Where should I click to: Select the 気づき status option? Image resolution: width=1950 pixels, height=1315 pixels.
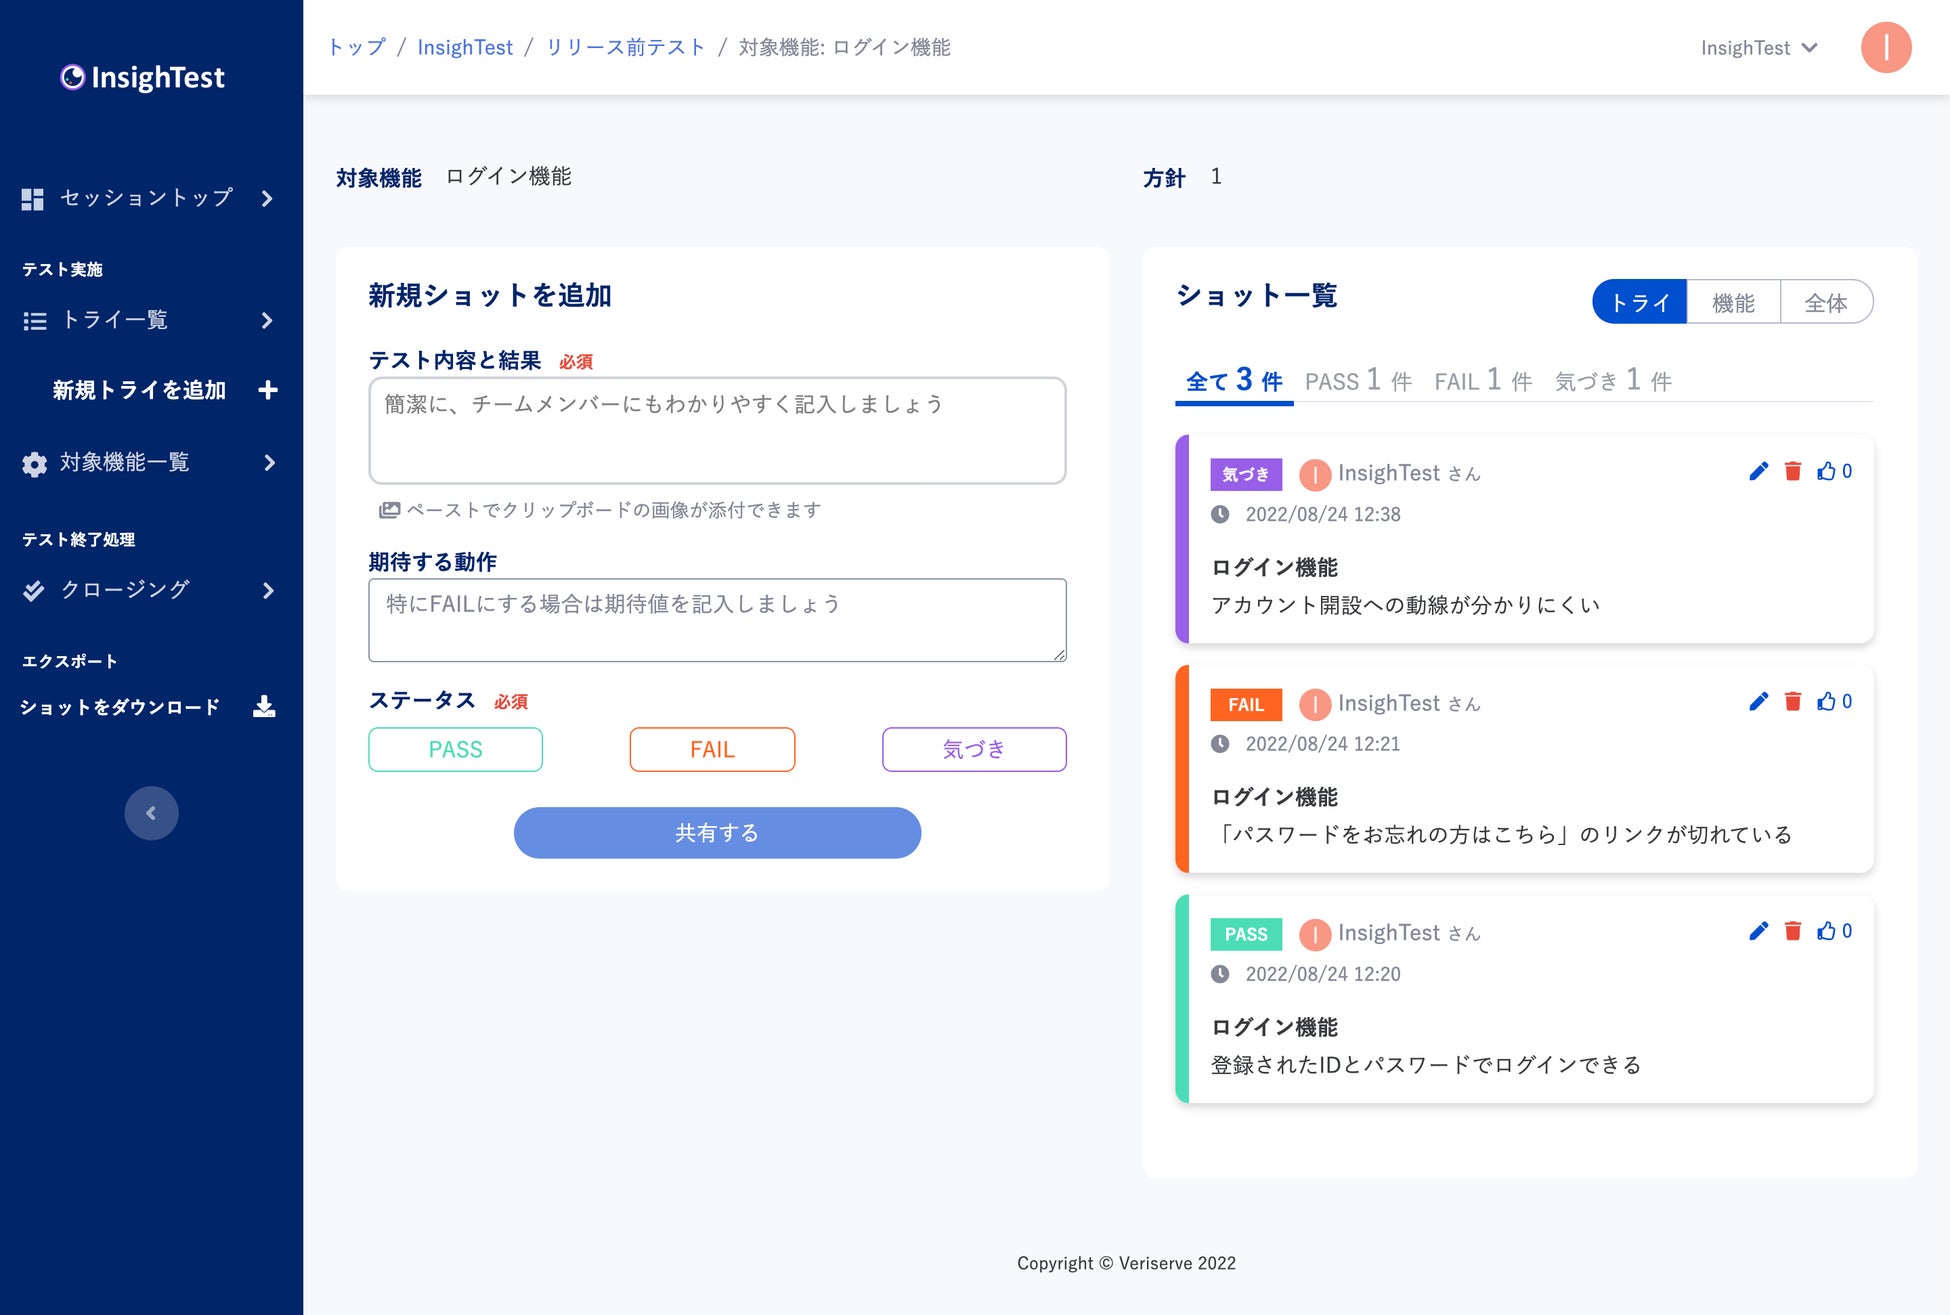(973, 749)
